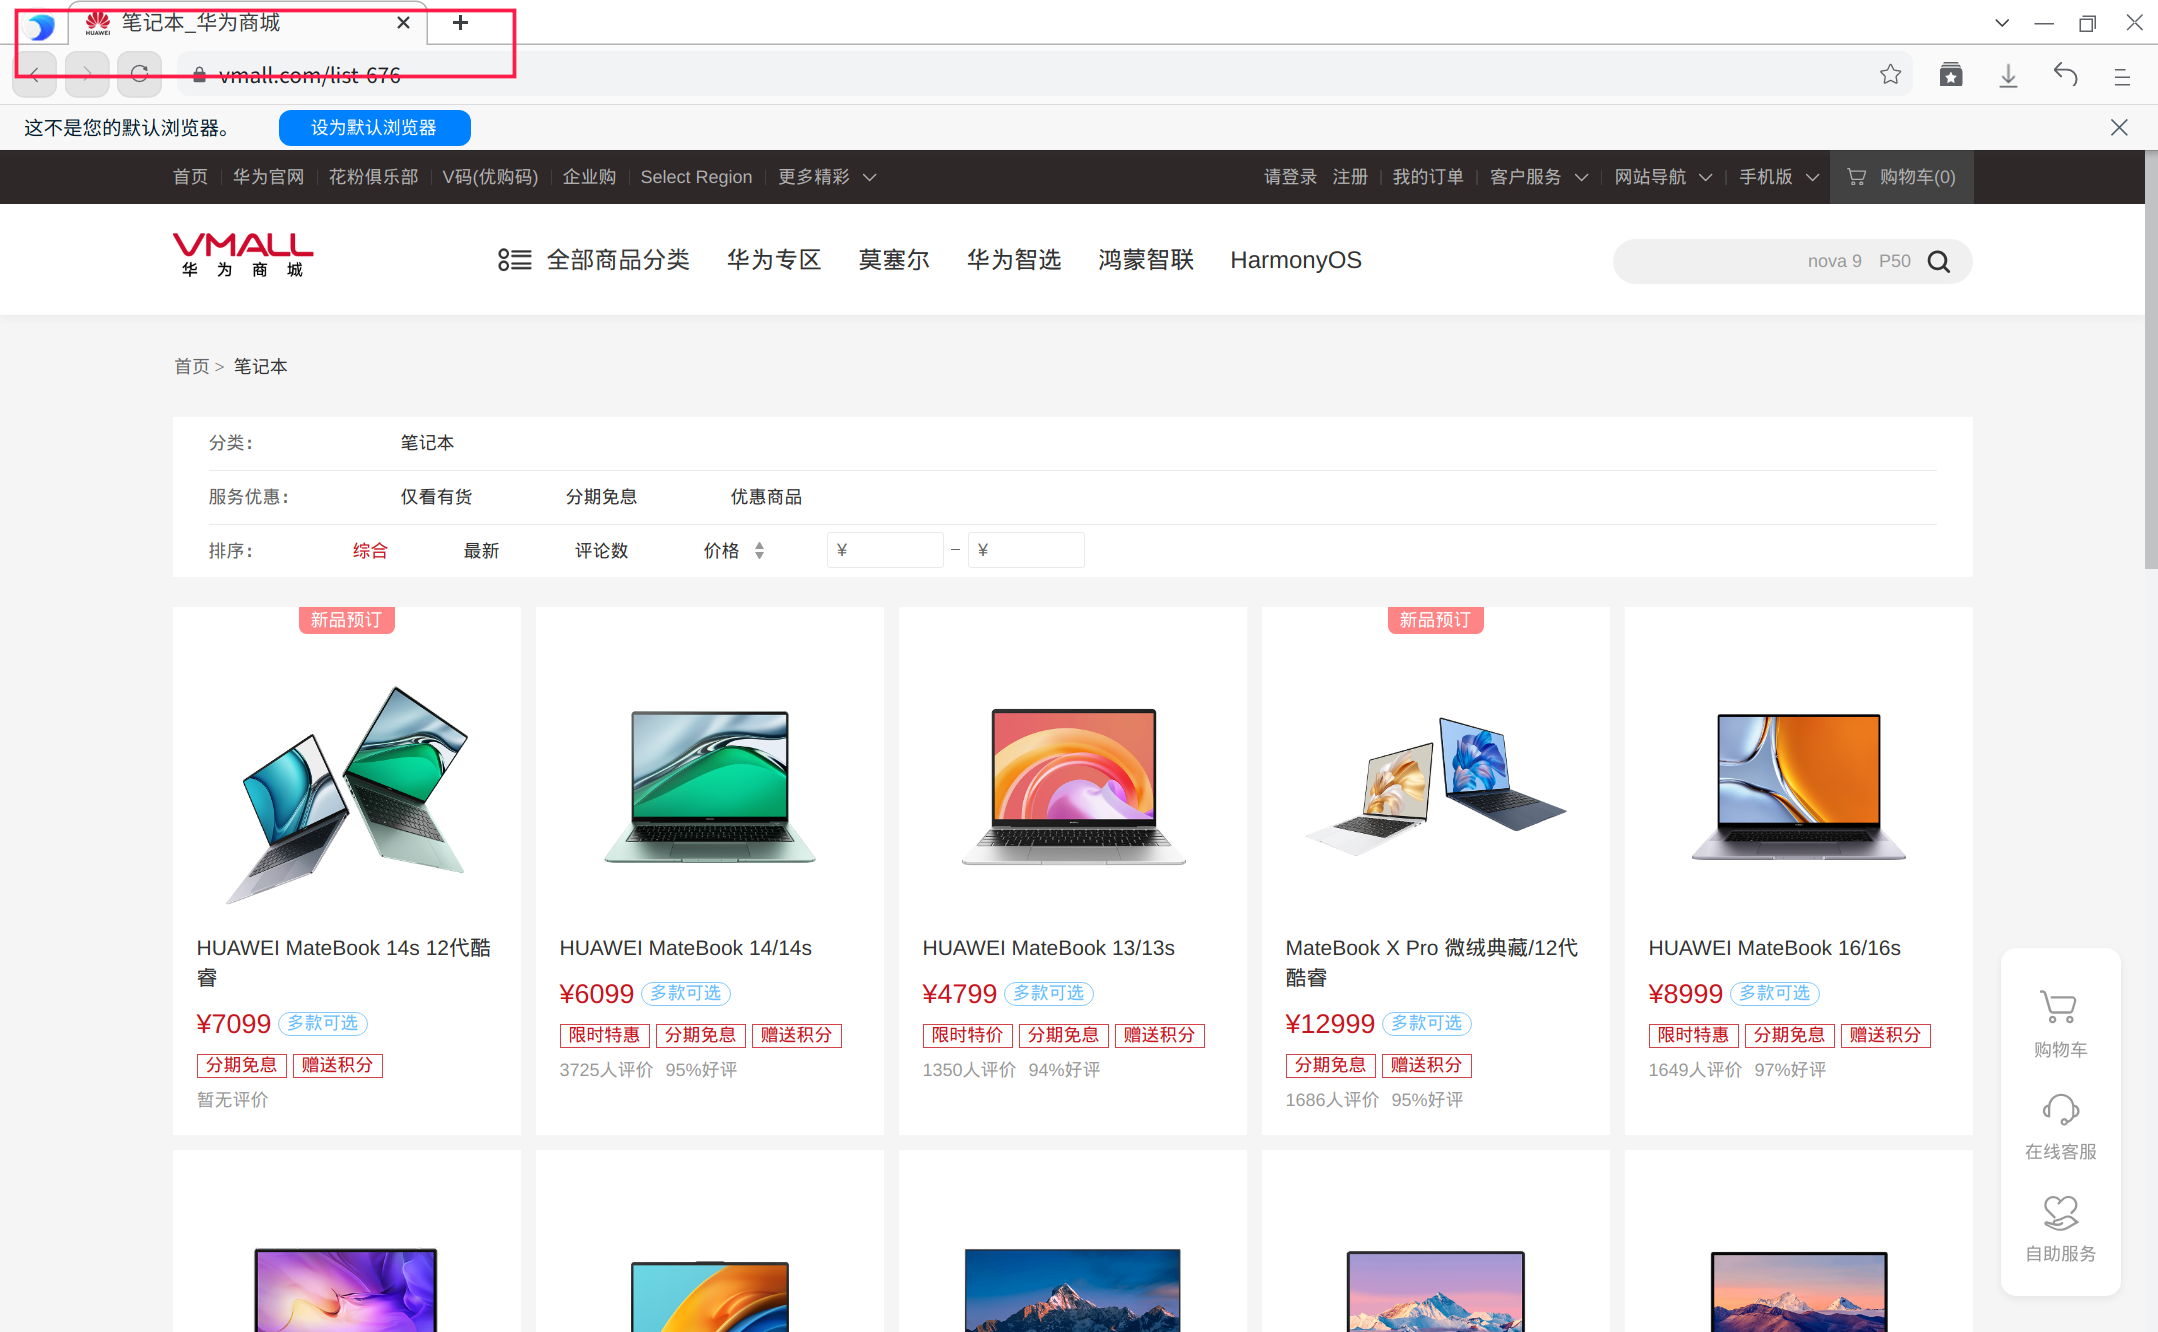Viewport: 2158px width, 1332px height.
Task: Open 全部商品分类 menu
Action: [x=594, y=260]
